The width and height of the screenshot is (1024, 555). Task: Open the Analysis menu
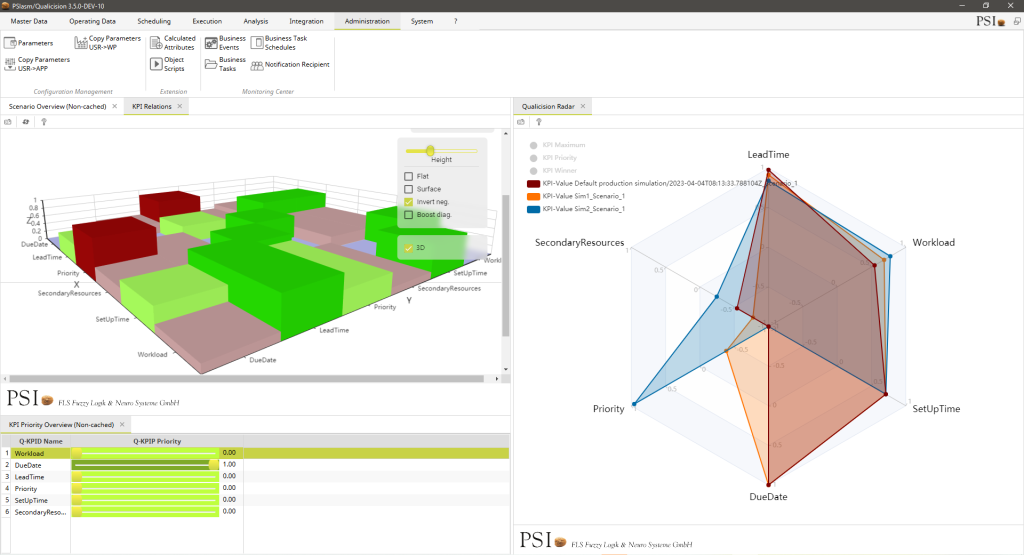[255, 22]
